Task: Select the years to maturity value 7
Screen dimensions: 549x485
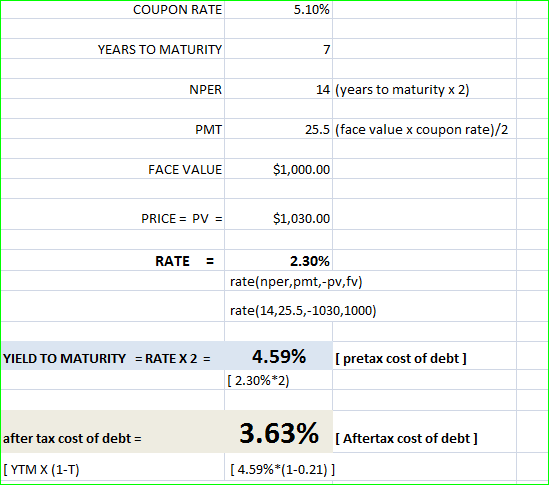Action: 326,50
